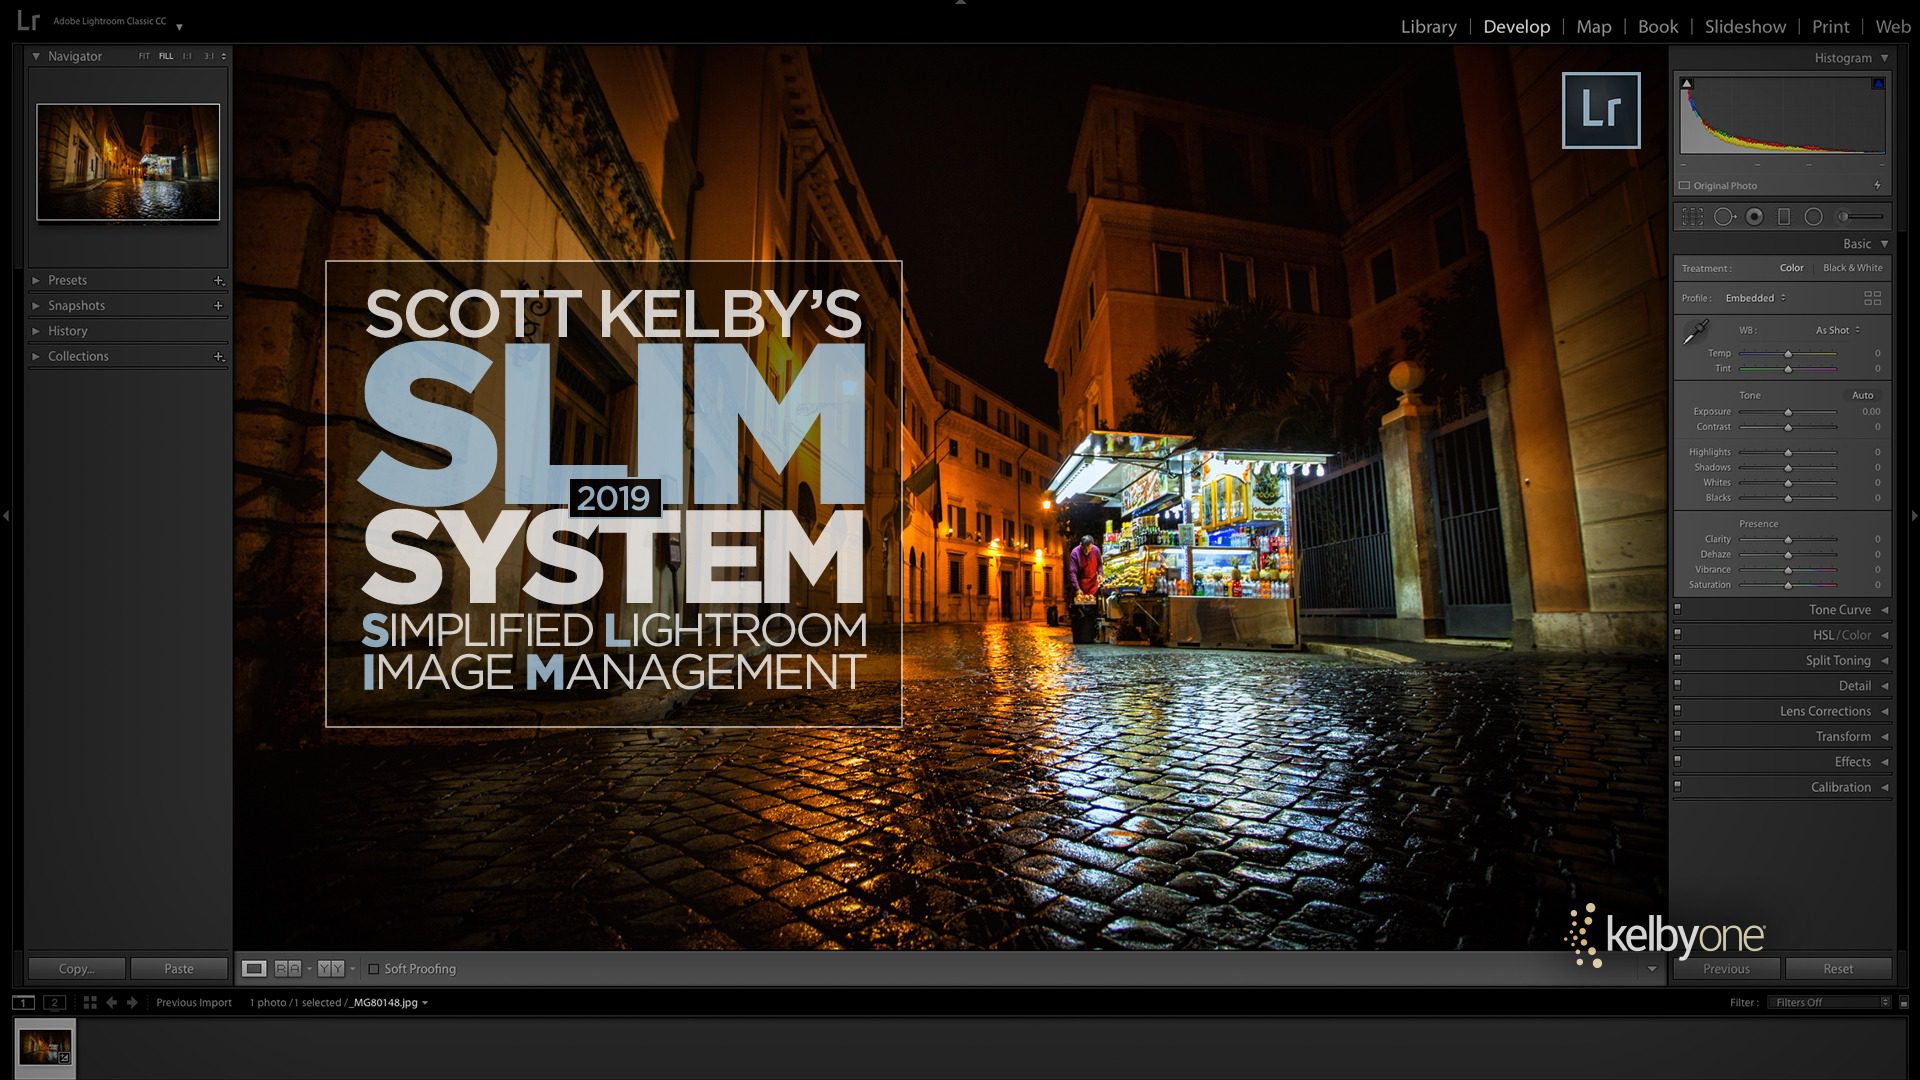Toggle highlight clipping indicator in Histogram
Image resolution: width=1920 pixels, height=1080 pixels.
1878,84
